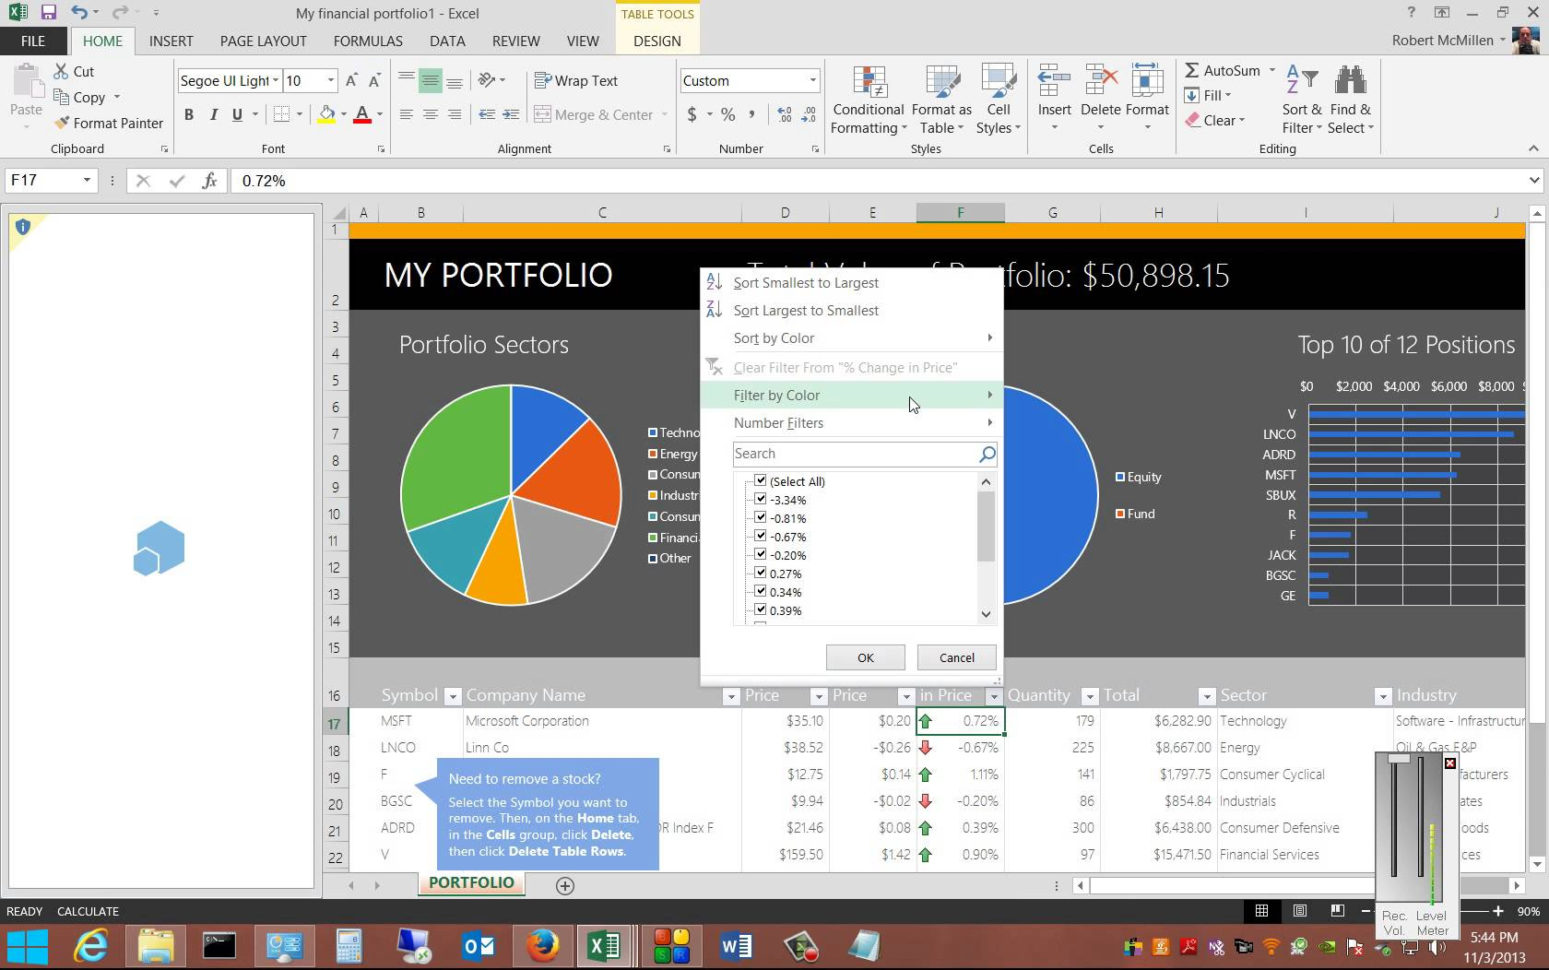Screen dimensions: 1549x970
Task: Switch to the PAGE LAYOUT ribbon tab
Action: tap(263, 41)
